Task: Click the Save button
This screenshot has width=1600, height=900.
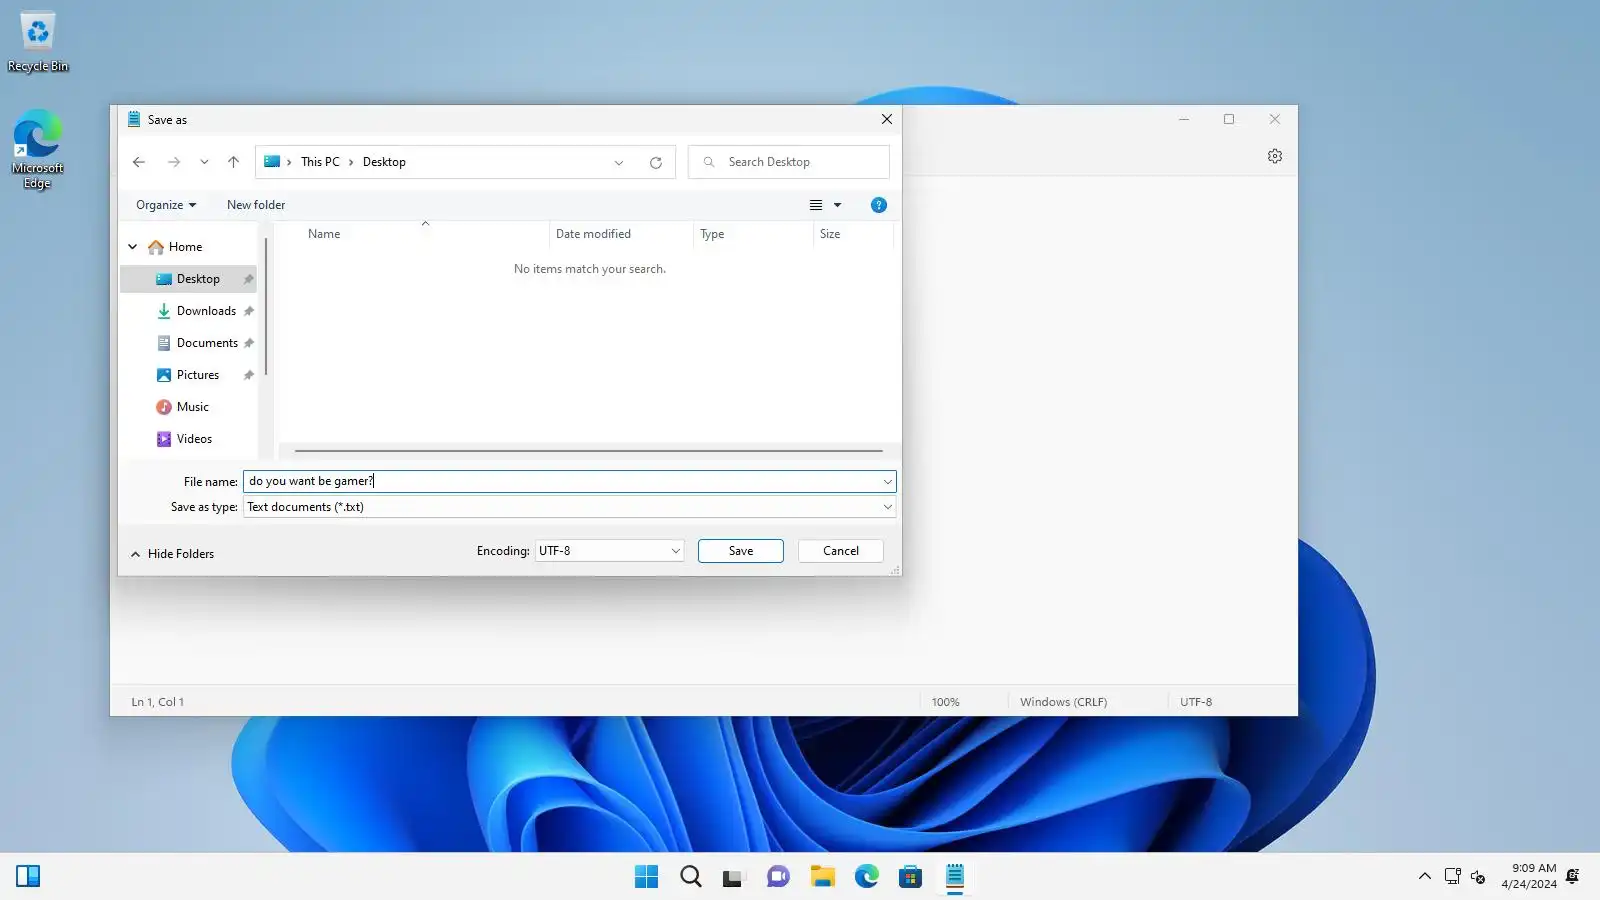Action: [741, 551]
